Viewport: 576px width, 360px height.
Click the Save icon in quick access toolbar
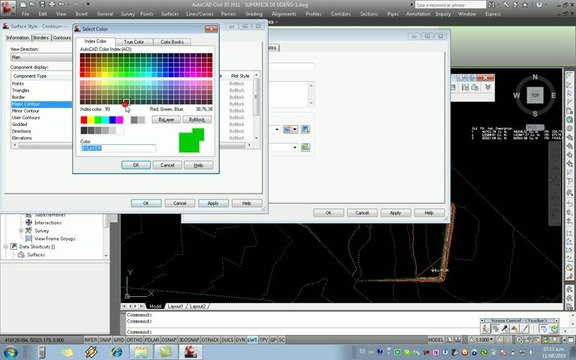[42, 5]
